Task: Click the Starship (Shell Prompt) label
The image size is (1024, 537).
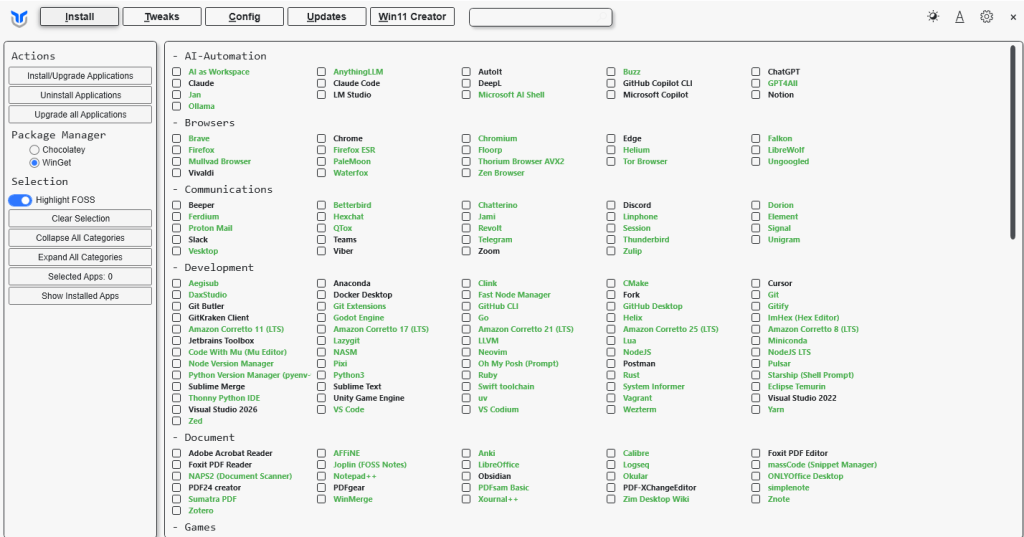Action: [810, 375]
